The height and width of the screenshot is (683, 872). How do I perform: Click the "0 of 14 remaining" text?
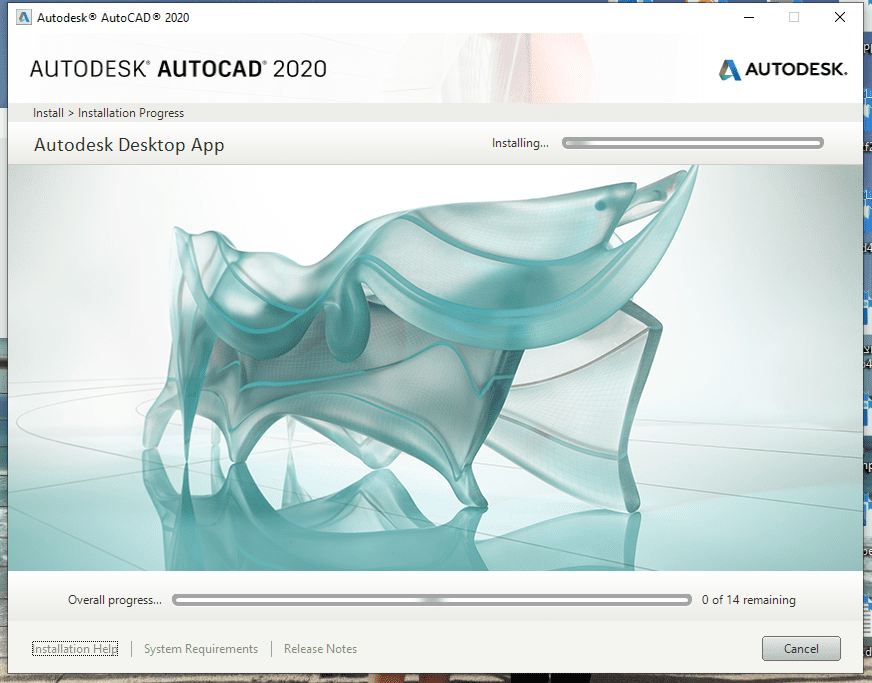[x=749, y=600]
